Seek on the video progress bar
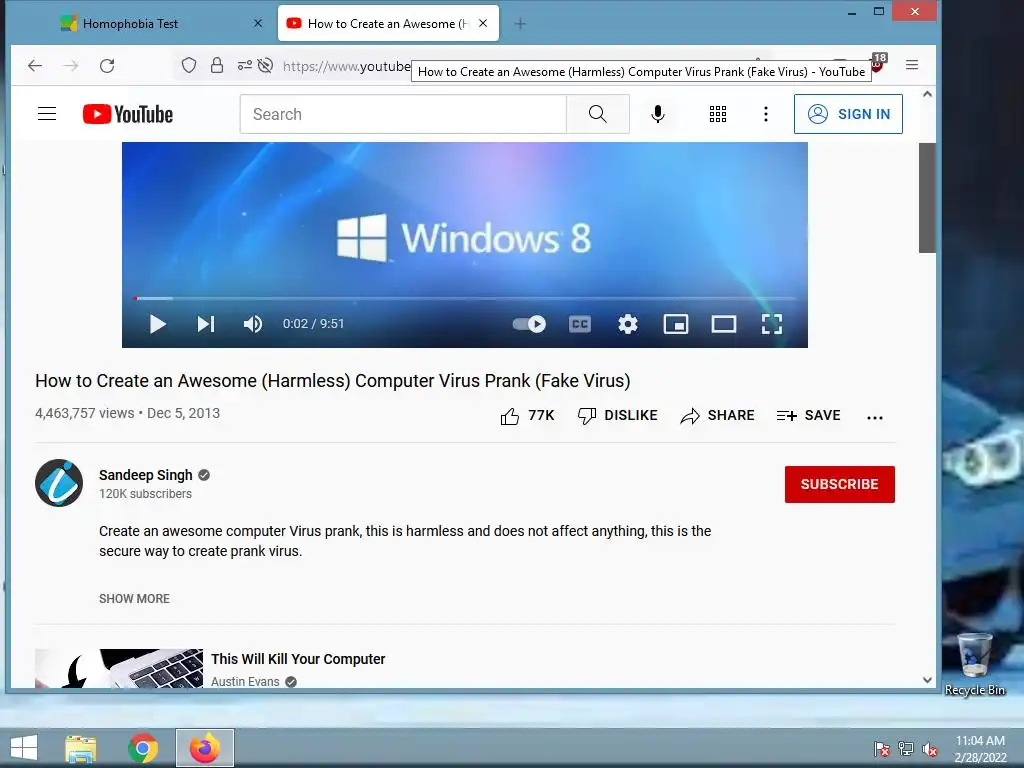The height and width of the screenshot is (768, 1024). (x=465, y=298)
